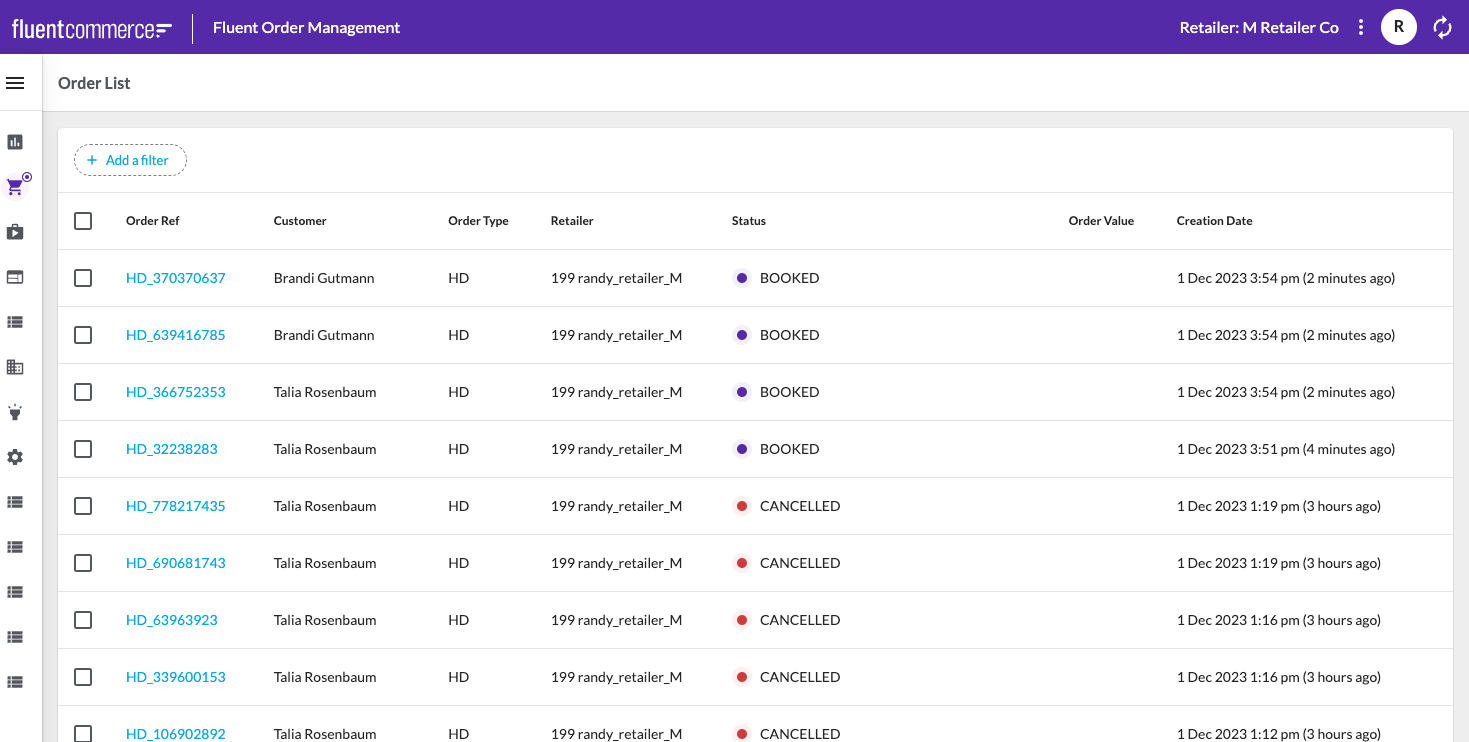Open the Retailer: M Retailer Co selector
Image resolution: width=1469 pixels, height=742 pixels.
click(1258, 27)
